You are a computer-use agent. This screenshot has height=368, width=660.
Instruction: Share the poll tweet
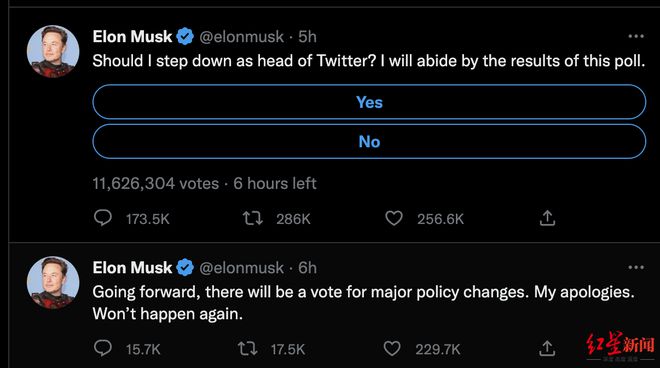click(547, 218)
